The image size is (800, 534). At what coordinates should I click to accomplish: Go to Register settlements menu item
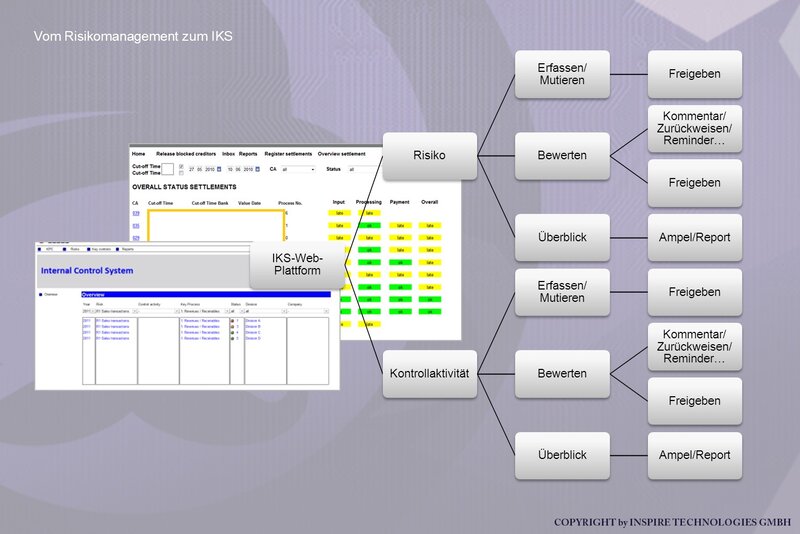point(288,154)
